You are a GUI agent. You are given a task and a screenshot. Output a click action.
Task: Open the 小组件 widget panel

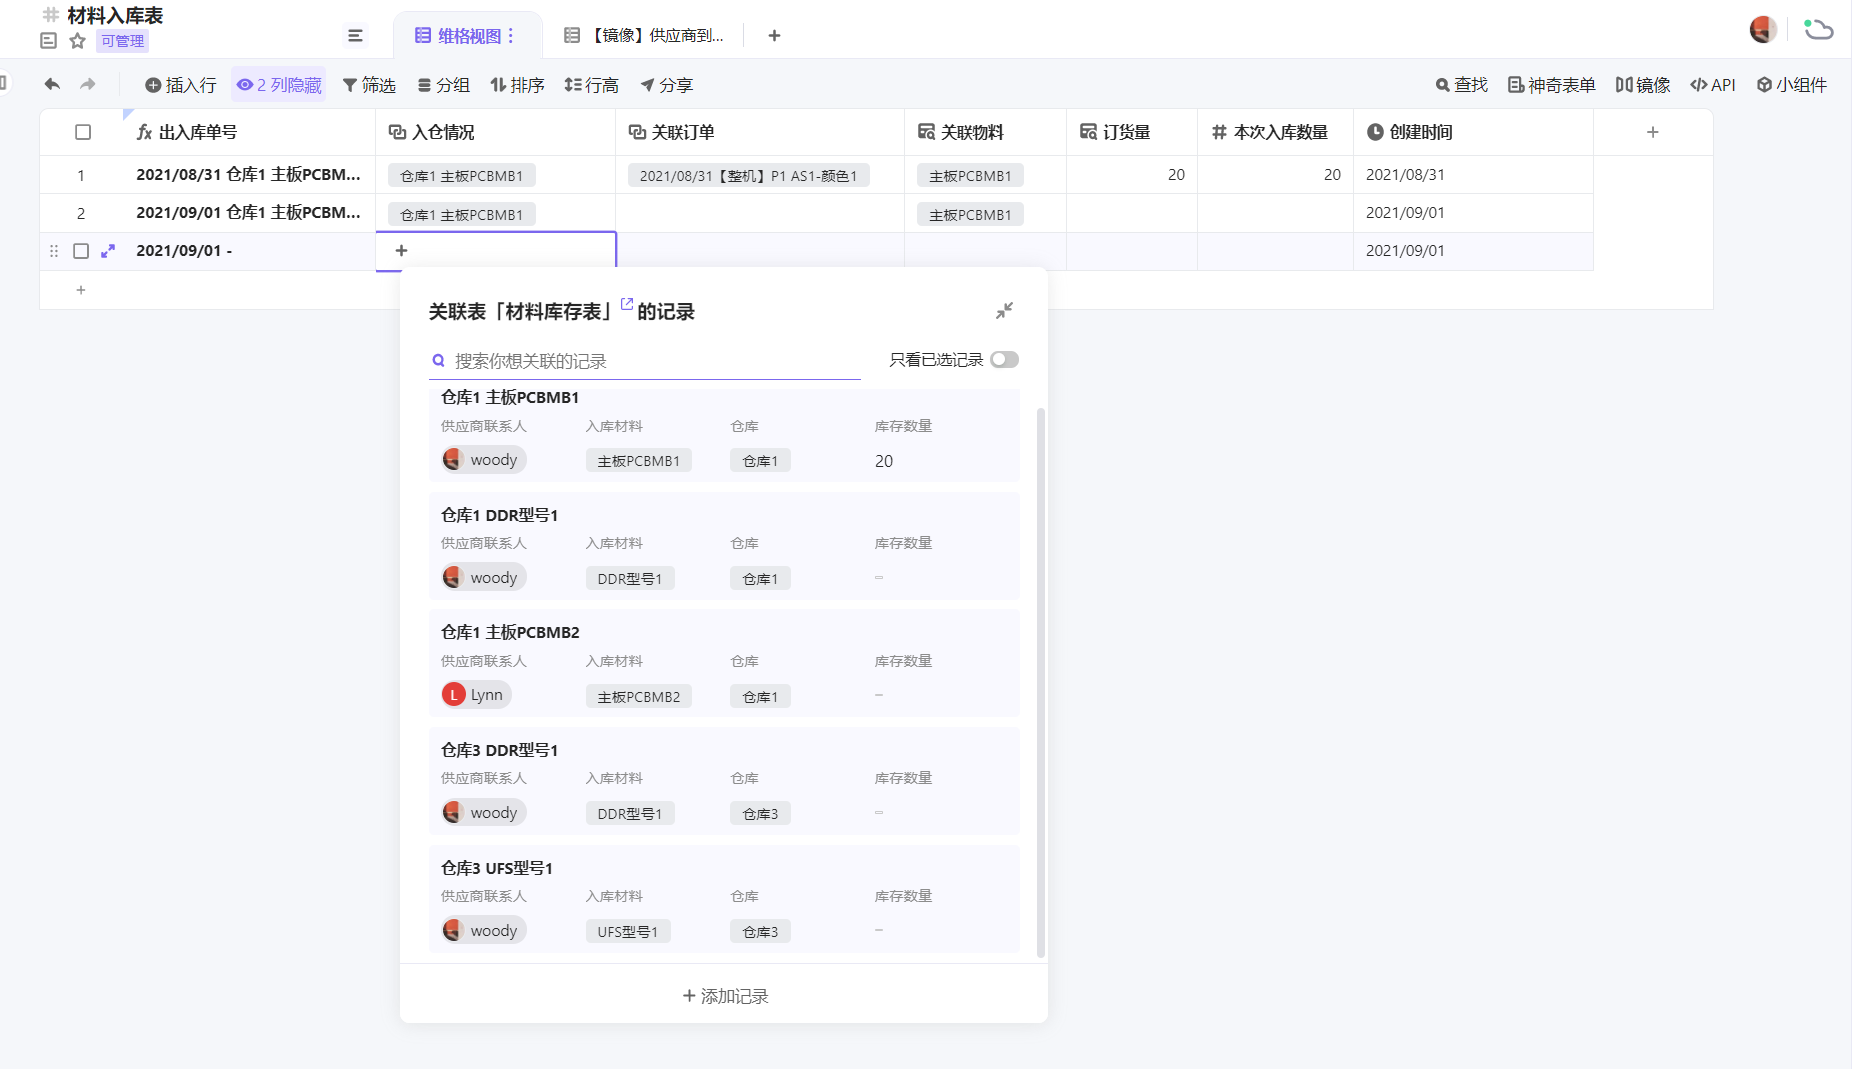(x=1792, y=85)
